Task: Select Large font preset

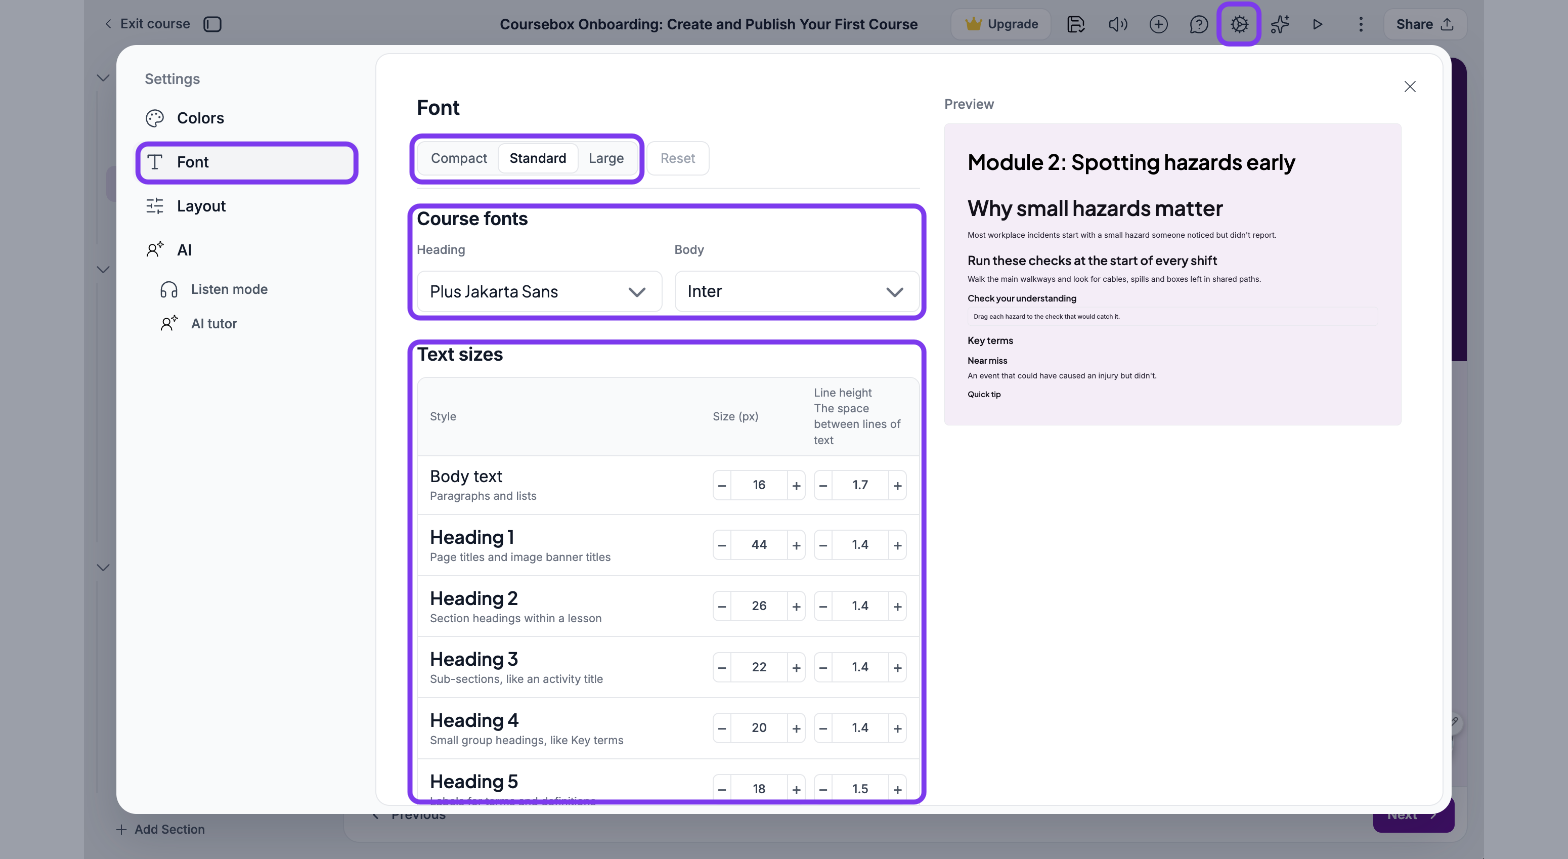Action: click(x=606, y=158)
